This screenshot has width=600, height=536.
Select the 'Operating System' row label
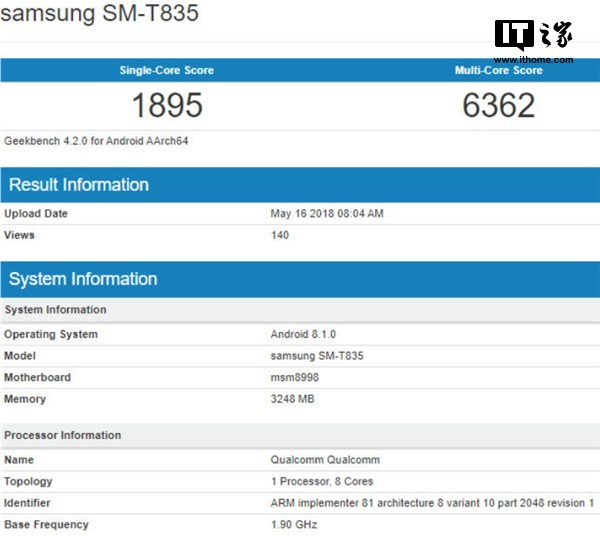click(x=51, y=334)
